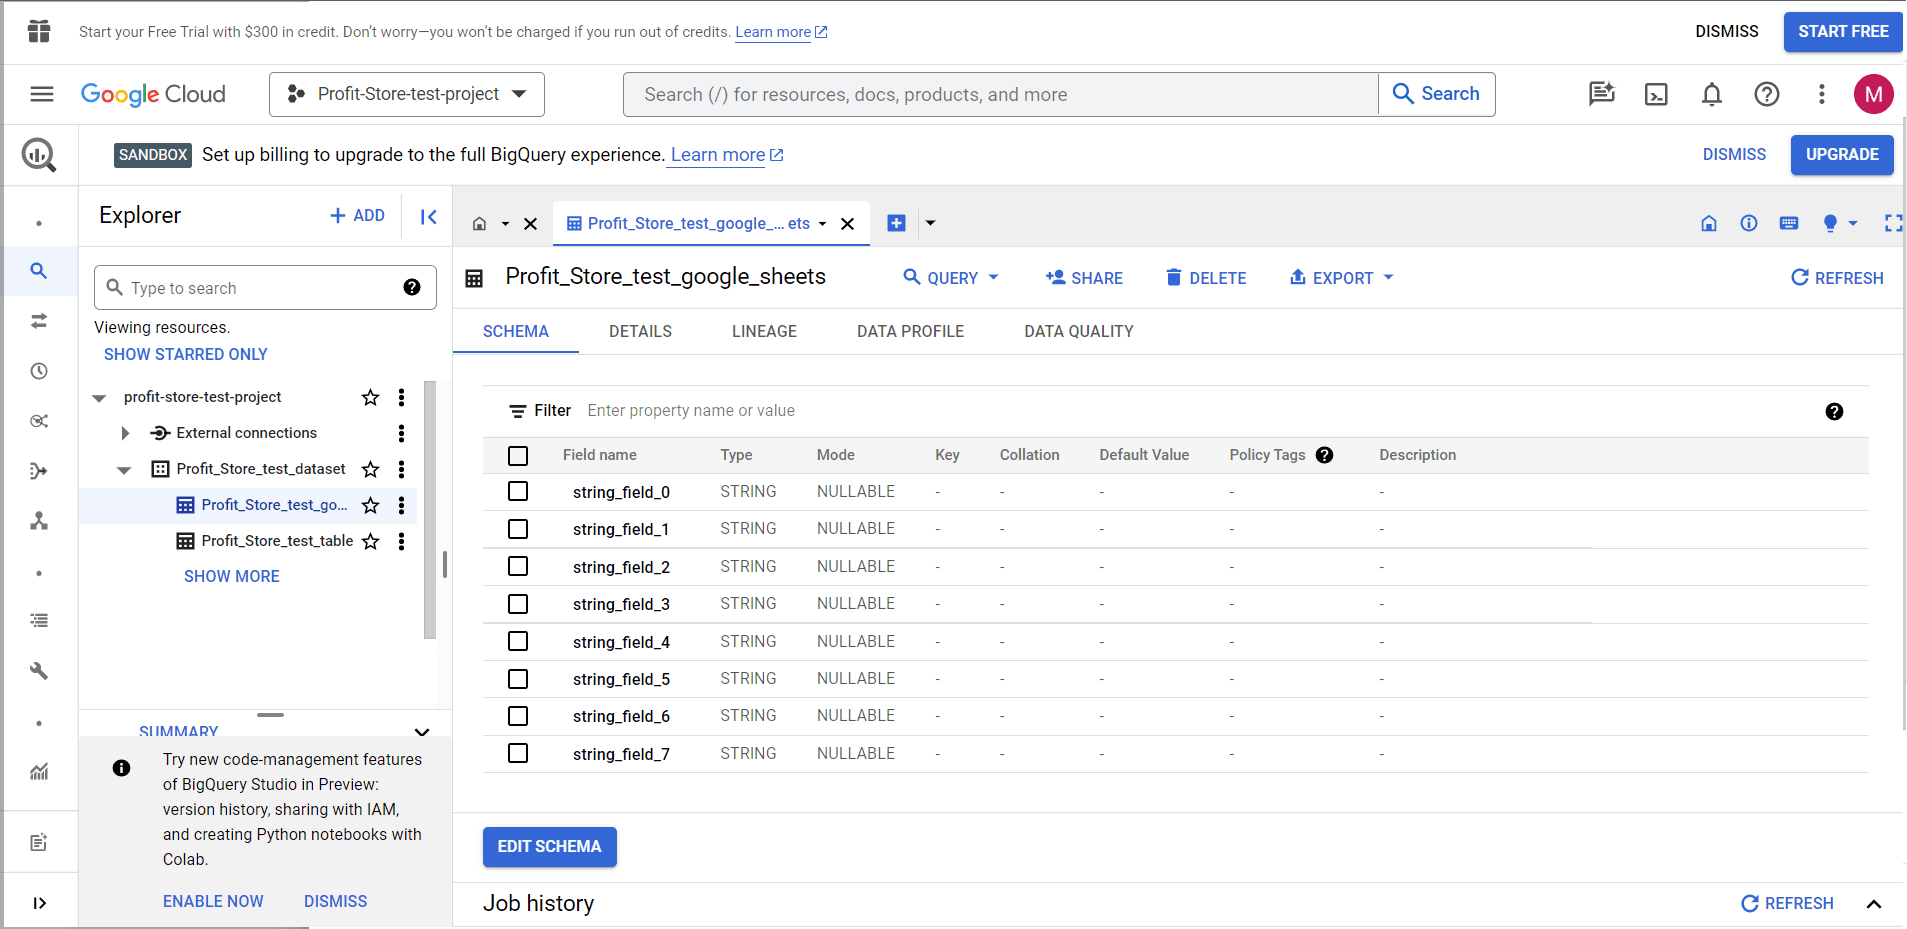Expand External connections node

pos(125,433)
